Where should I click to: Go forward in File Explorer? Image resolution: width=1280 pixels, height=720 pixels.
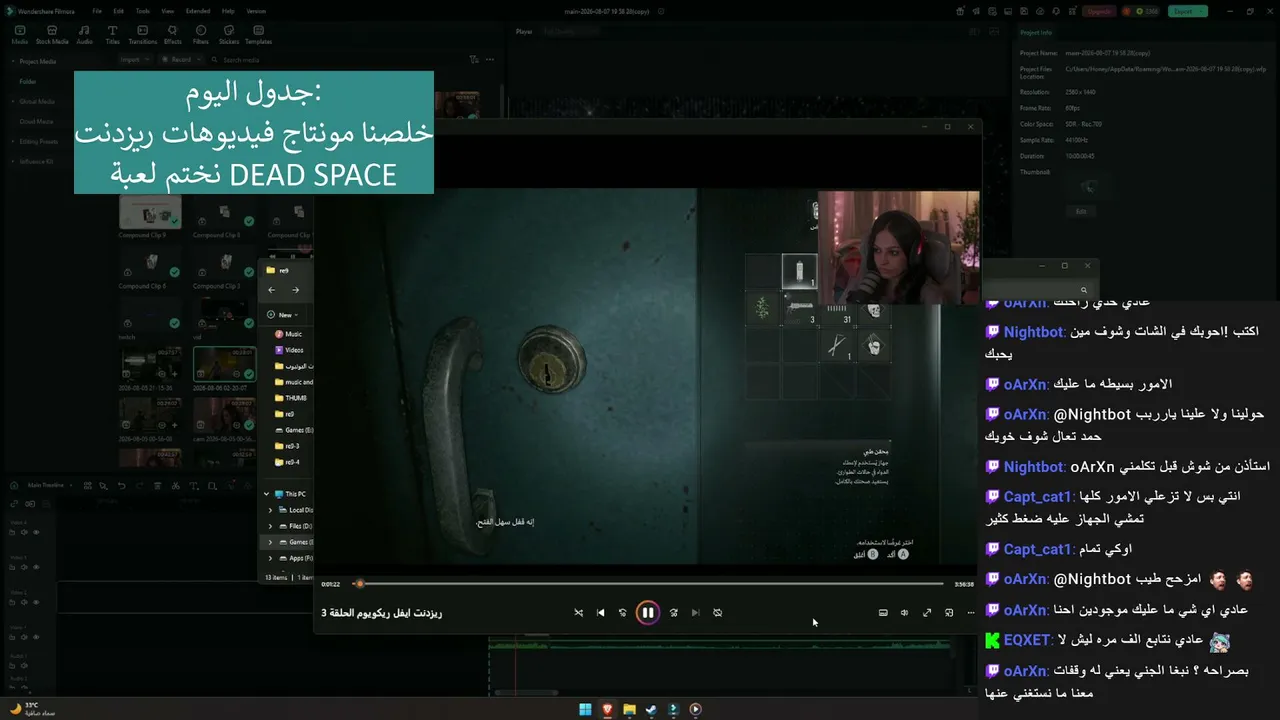coord(295,290)
